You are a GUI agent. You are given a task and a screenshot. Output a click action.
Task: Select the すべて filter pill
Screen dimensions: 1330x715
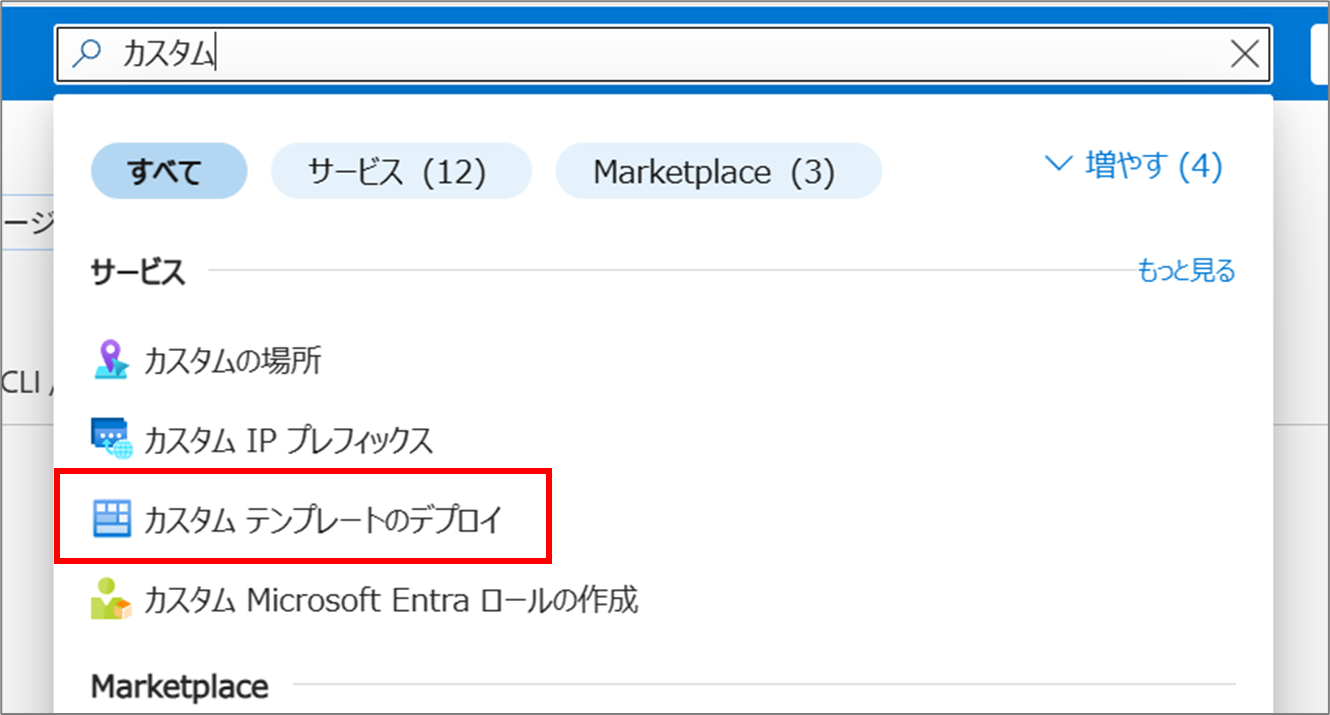[x=168, y=172]
